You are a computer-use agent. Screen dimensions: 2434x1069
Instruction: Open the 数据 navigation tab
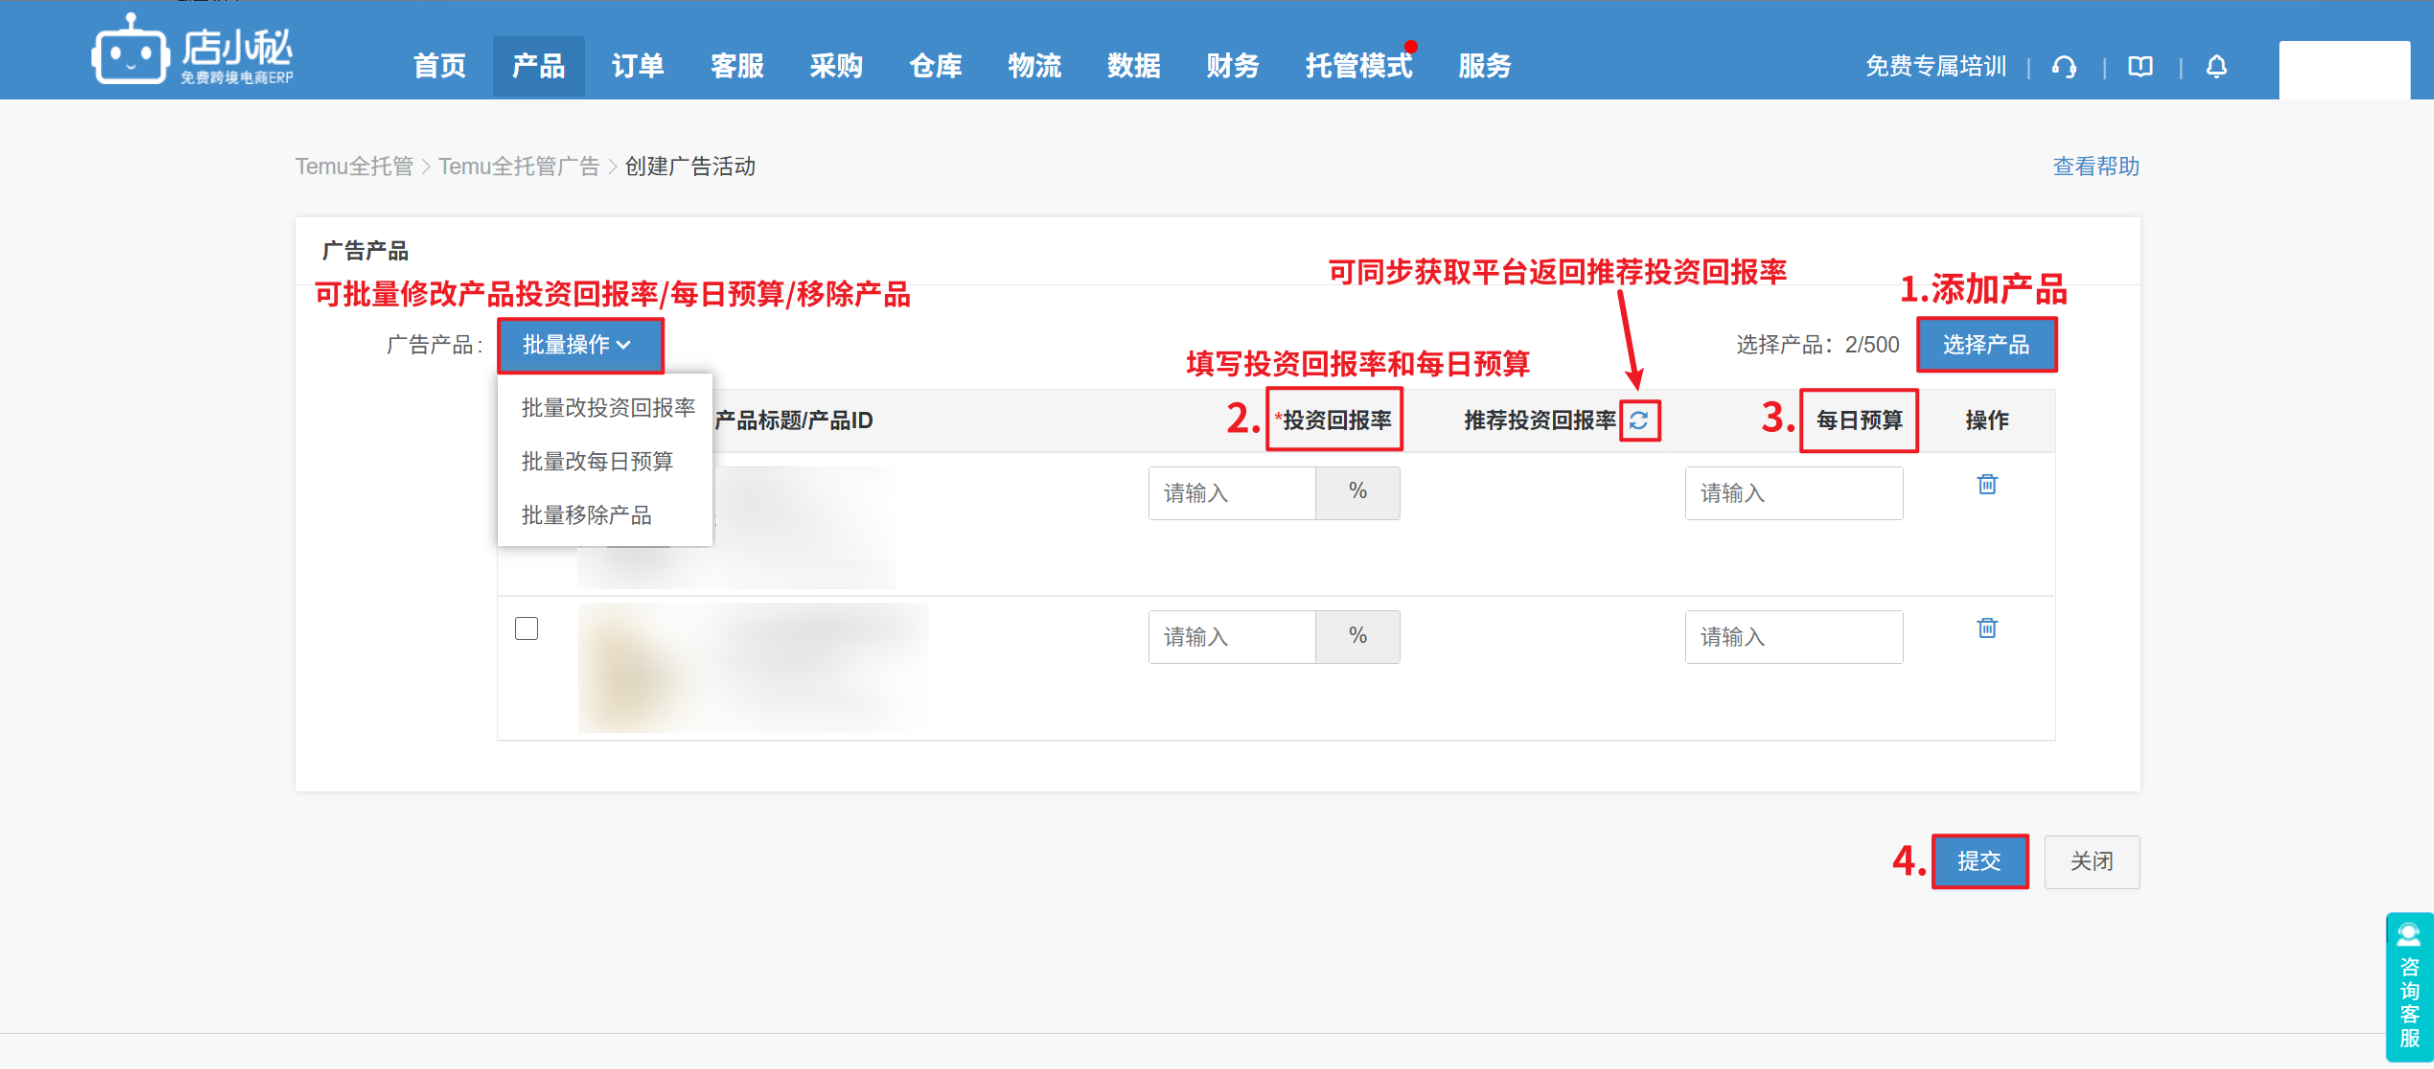click(x=1133, y=66)
